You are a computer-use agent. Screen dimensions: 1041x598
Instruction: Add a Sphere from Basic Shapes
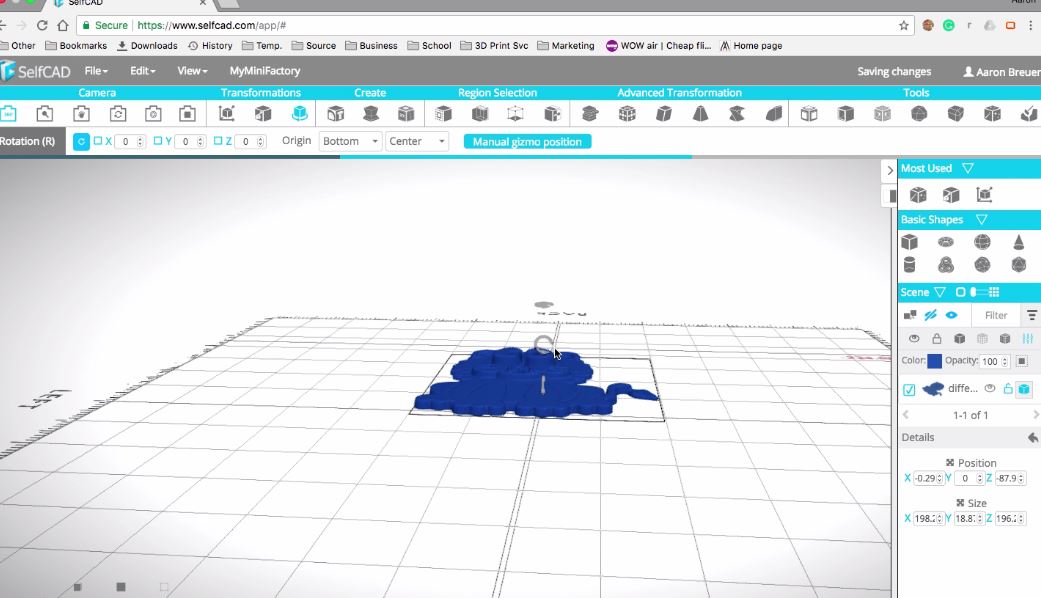point(982,242)
